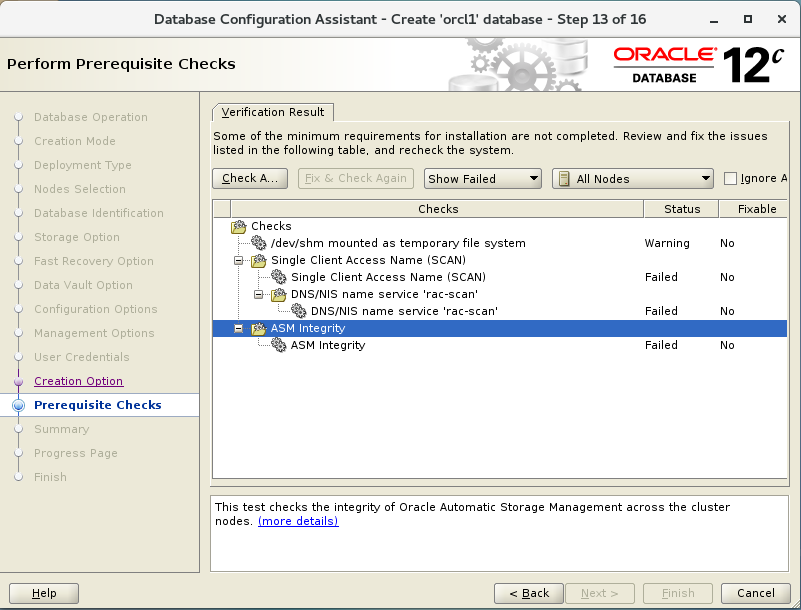Click the DNS/NIS 'rac-scan' folder icon
801x610 pixels.
[x=278, y=295]
